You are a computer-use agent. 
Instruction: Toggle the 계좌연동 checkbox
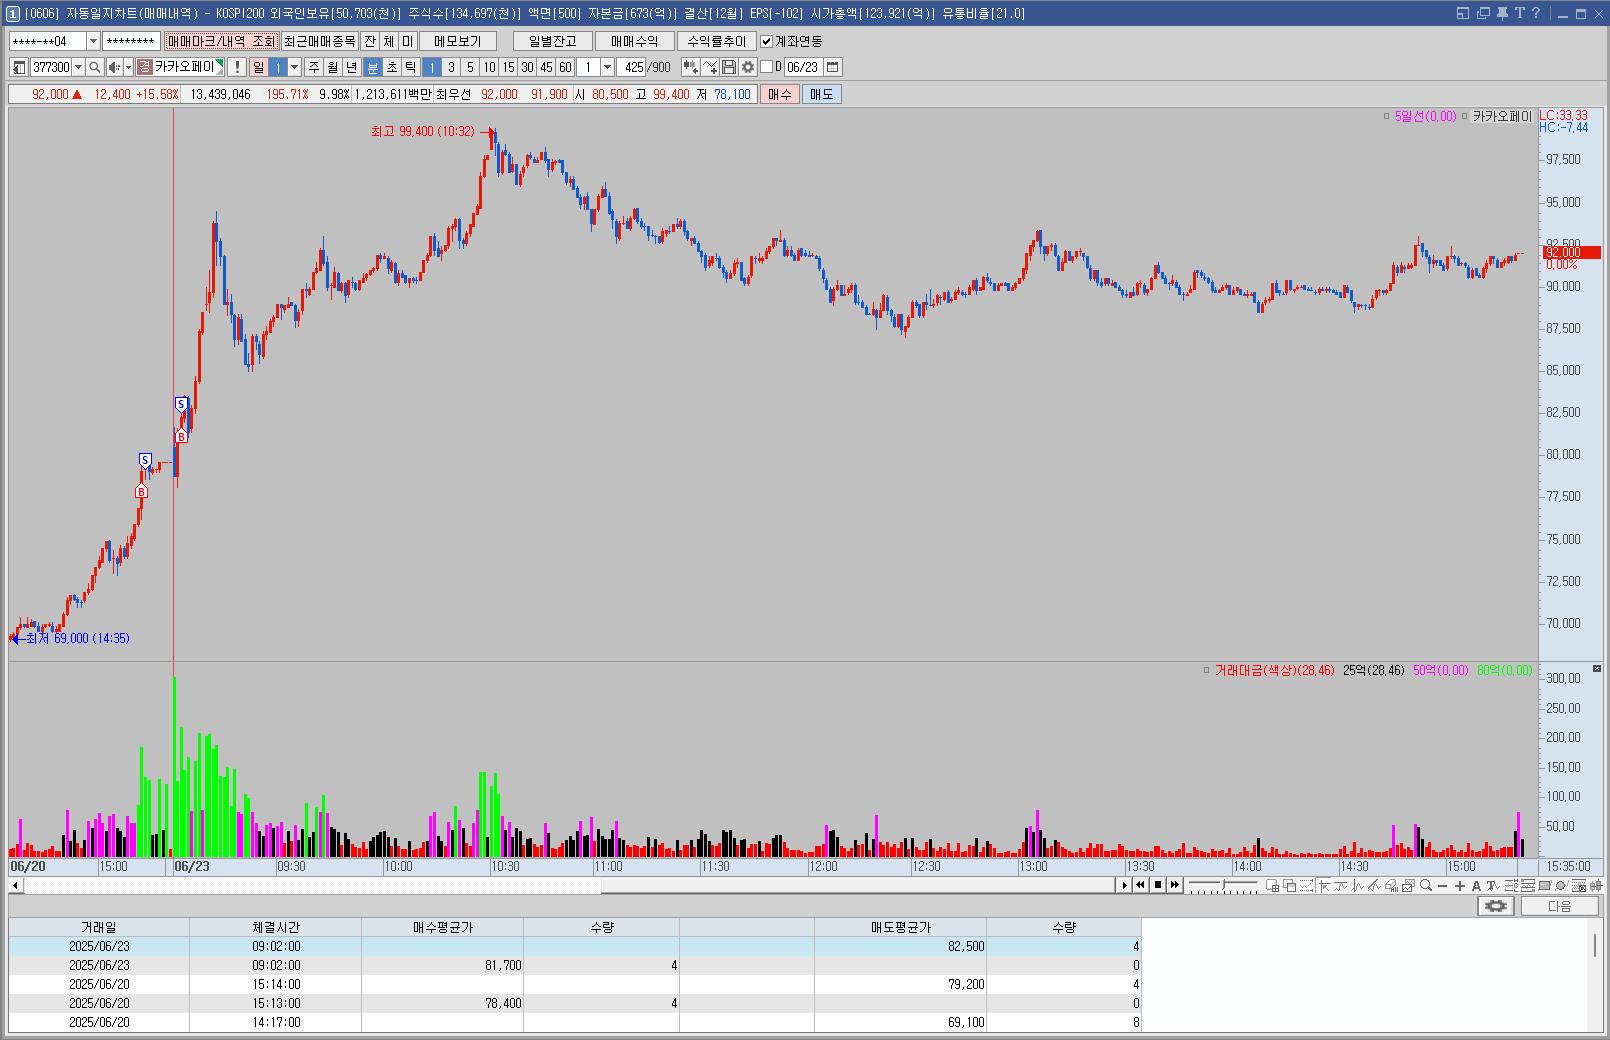[767, 41]
